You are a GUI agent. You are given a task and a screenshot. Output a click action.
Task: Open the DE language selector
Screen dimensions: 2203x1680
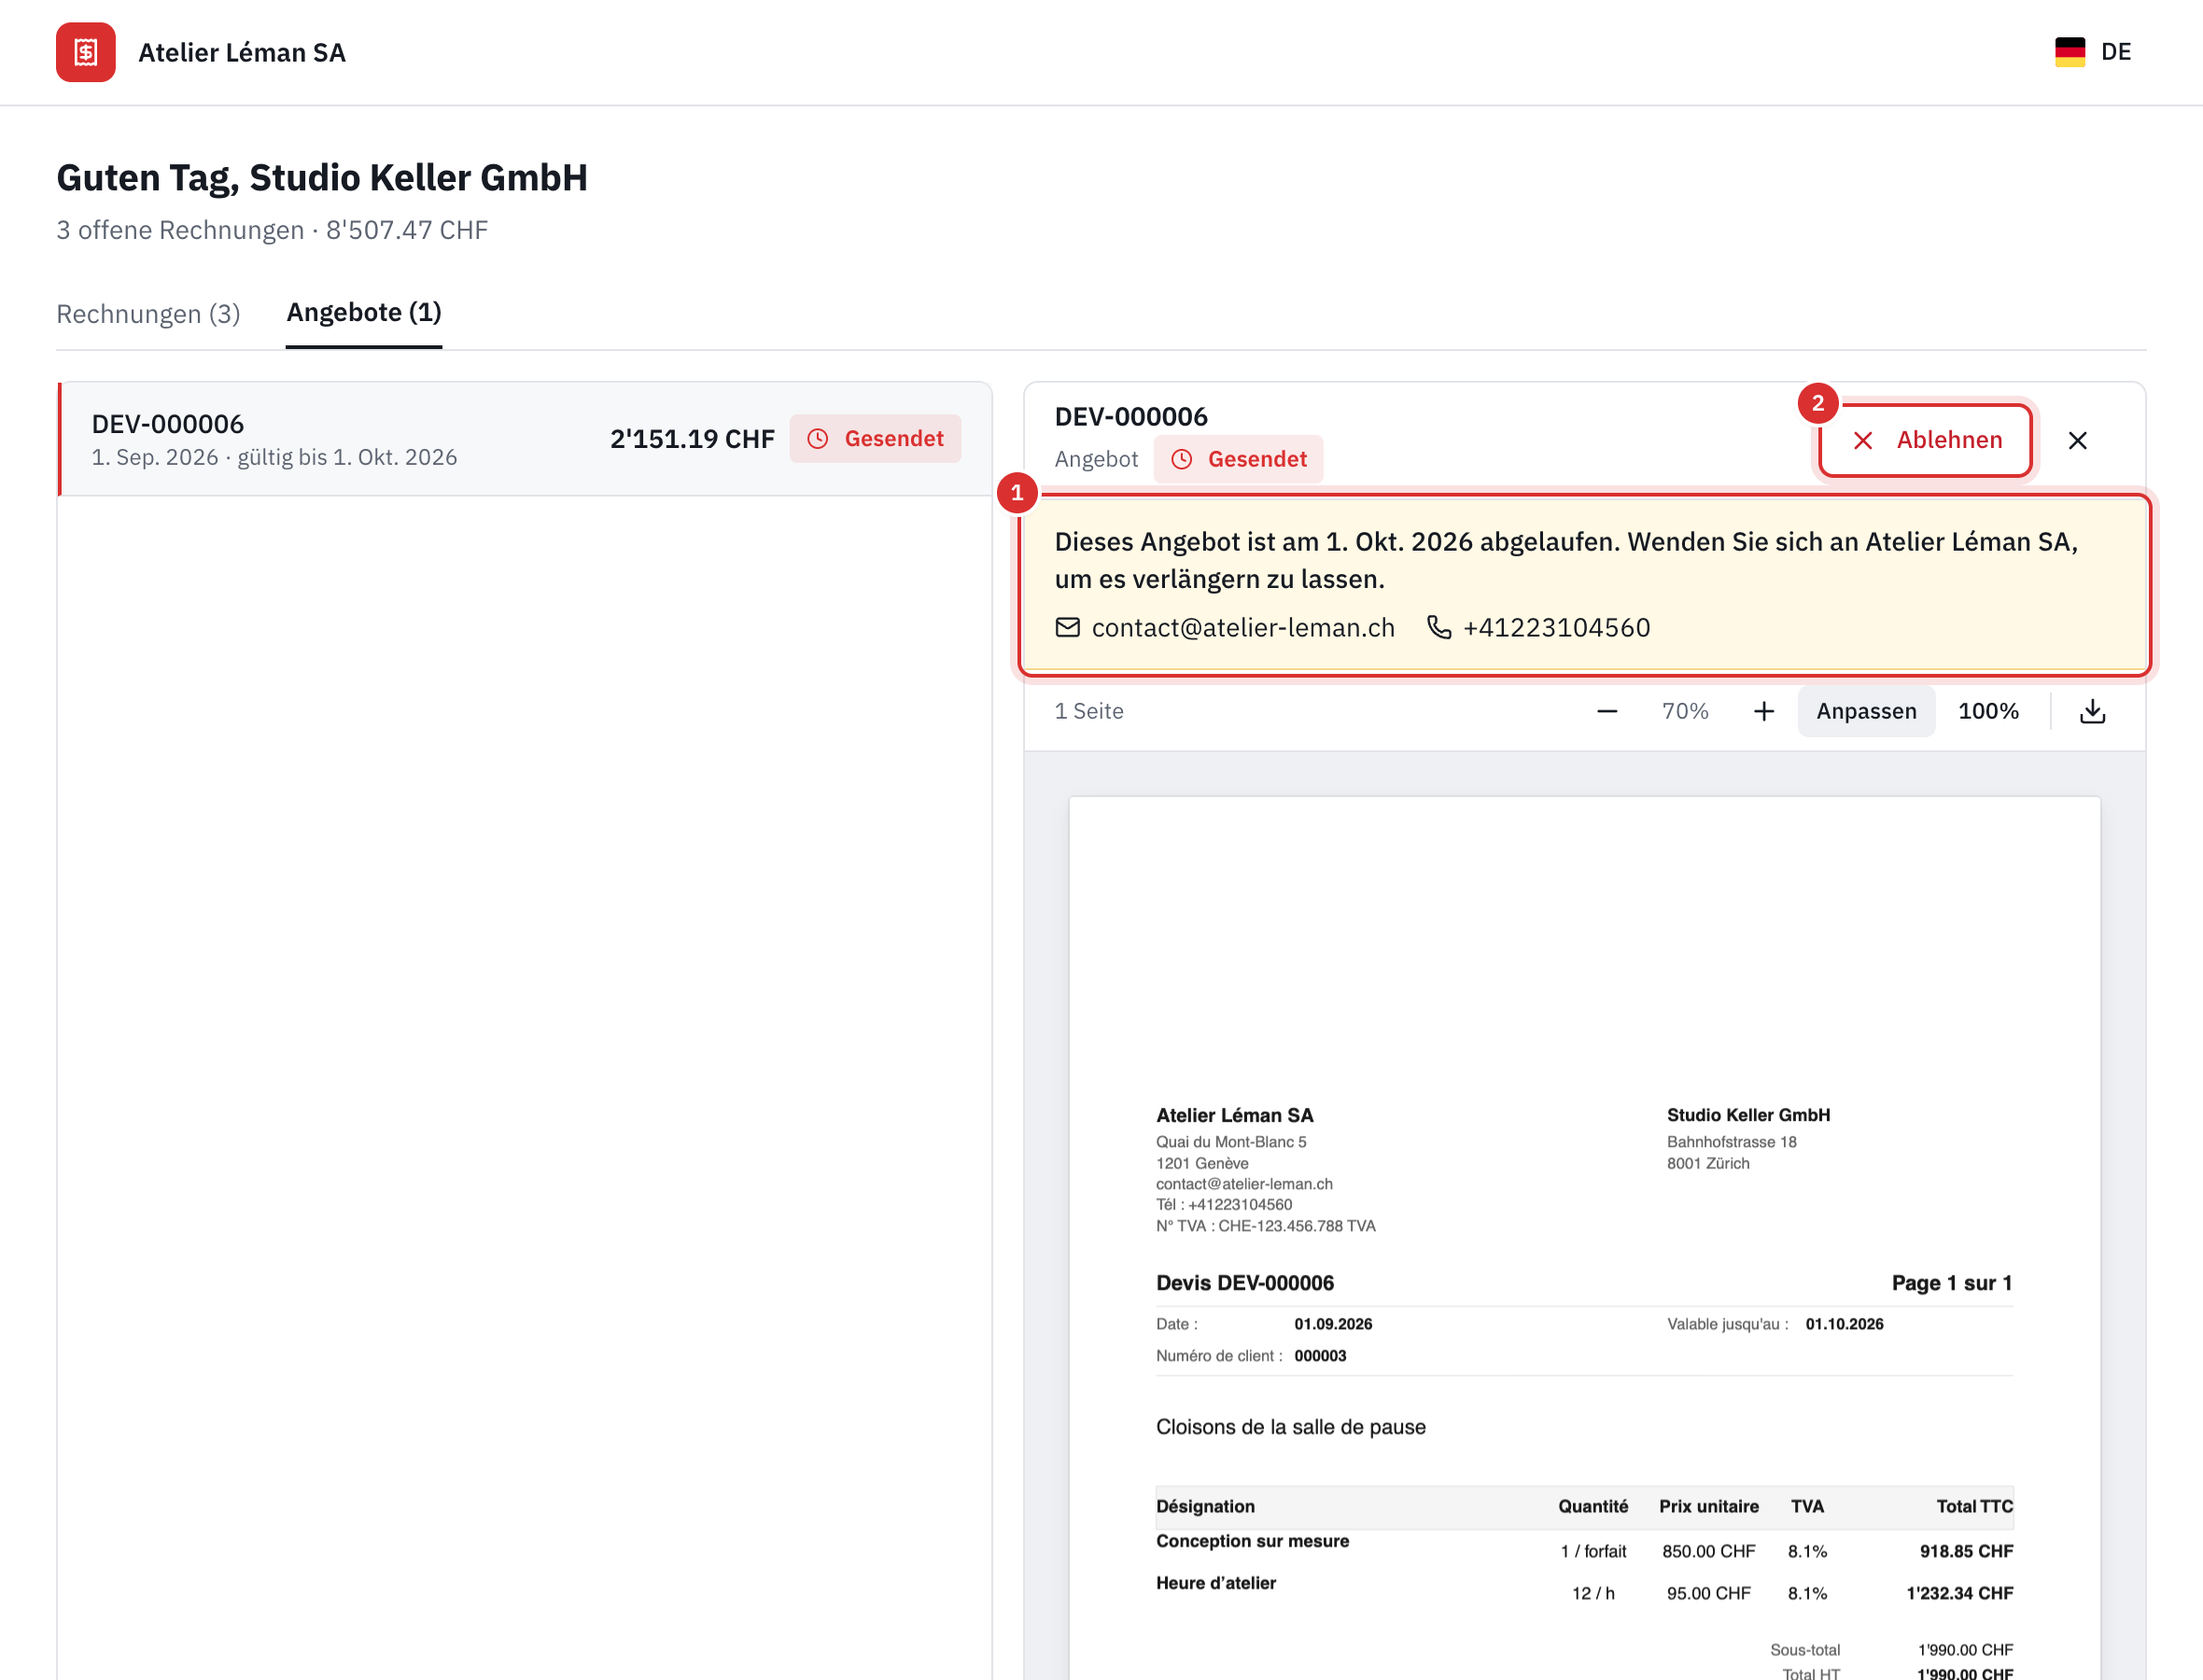[2093, 52]
